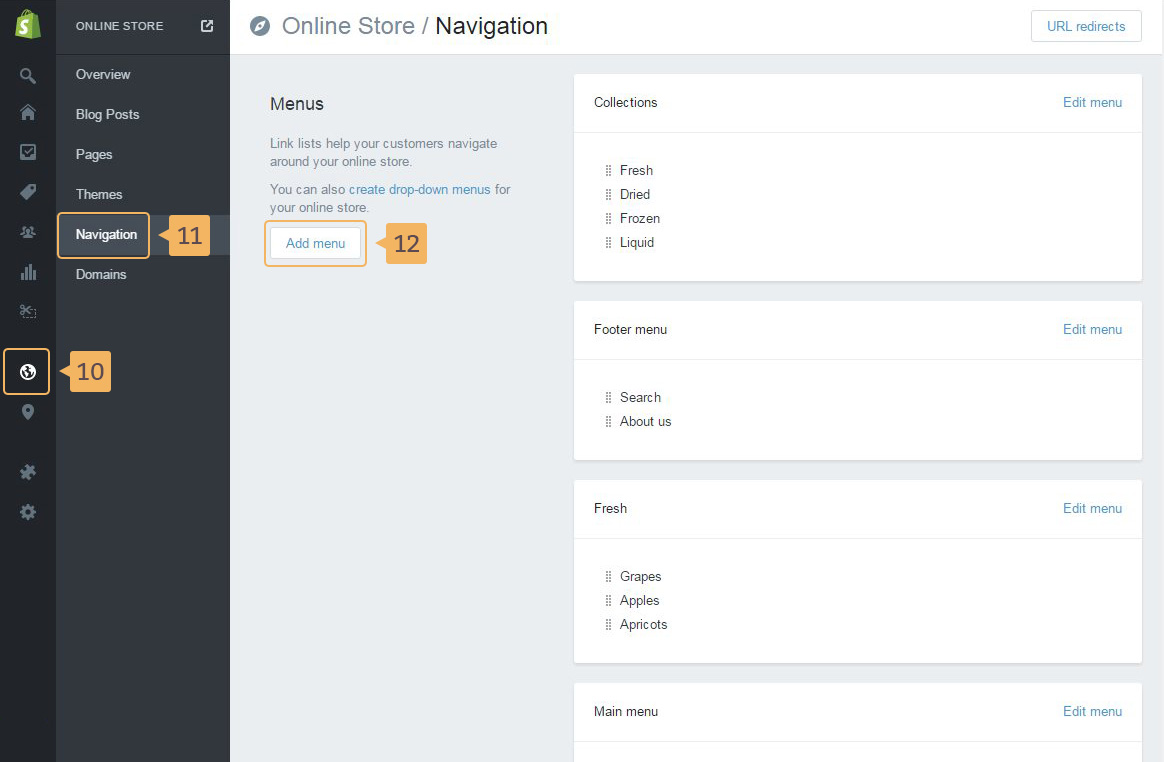The width and height of the screenshot is (1164, 762).
Task: Grab the drag handle beside Frozen
Action: coord(608,218)
